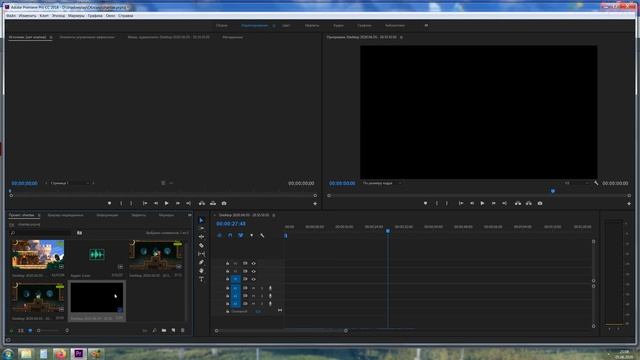The image size is (640, 360).
Task: Switch to Effect Controls tab
Action: 87,37
